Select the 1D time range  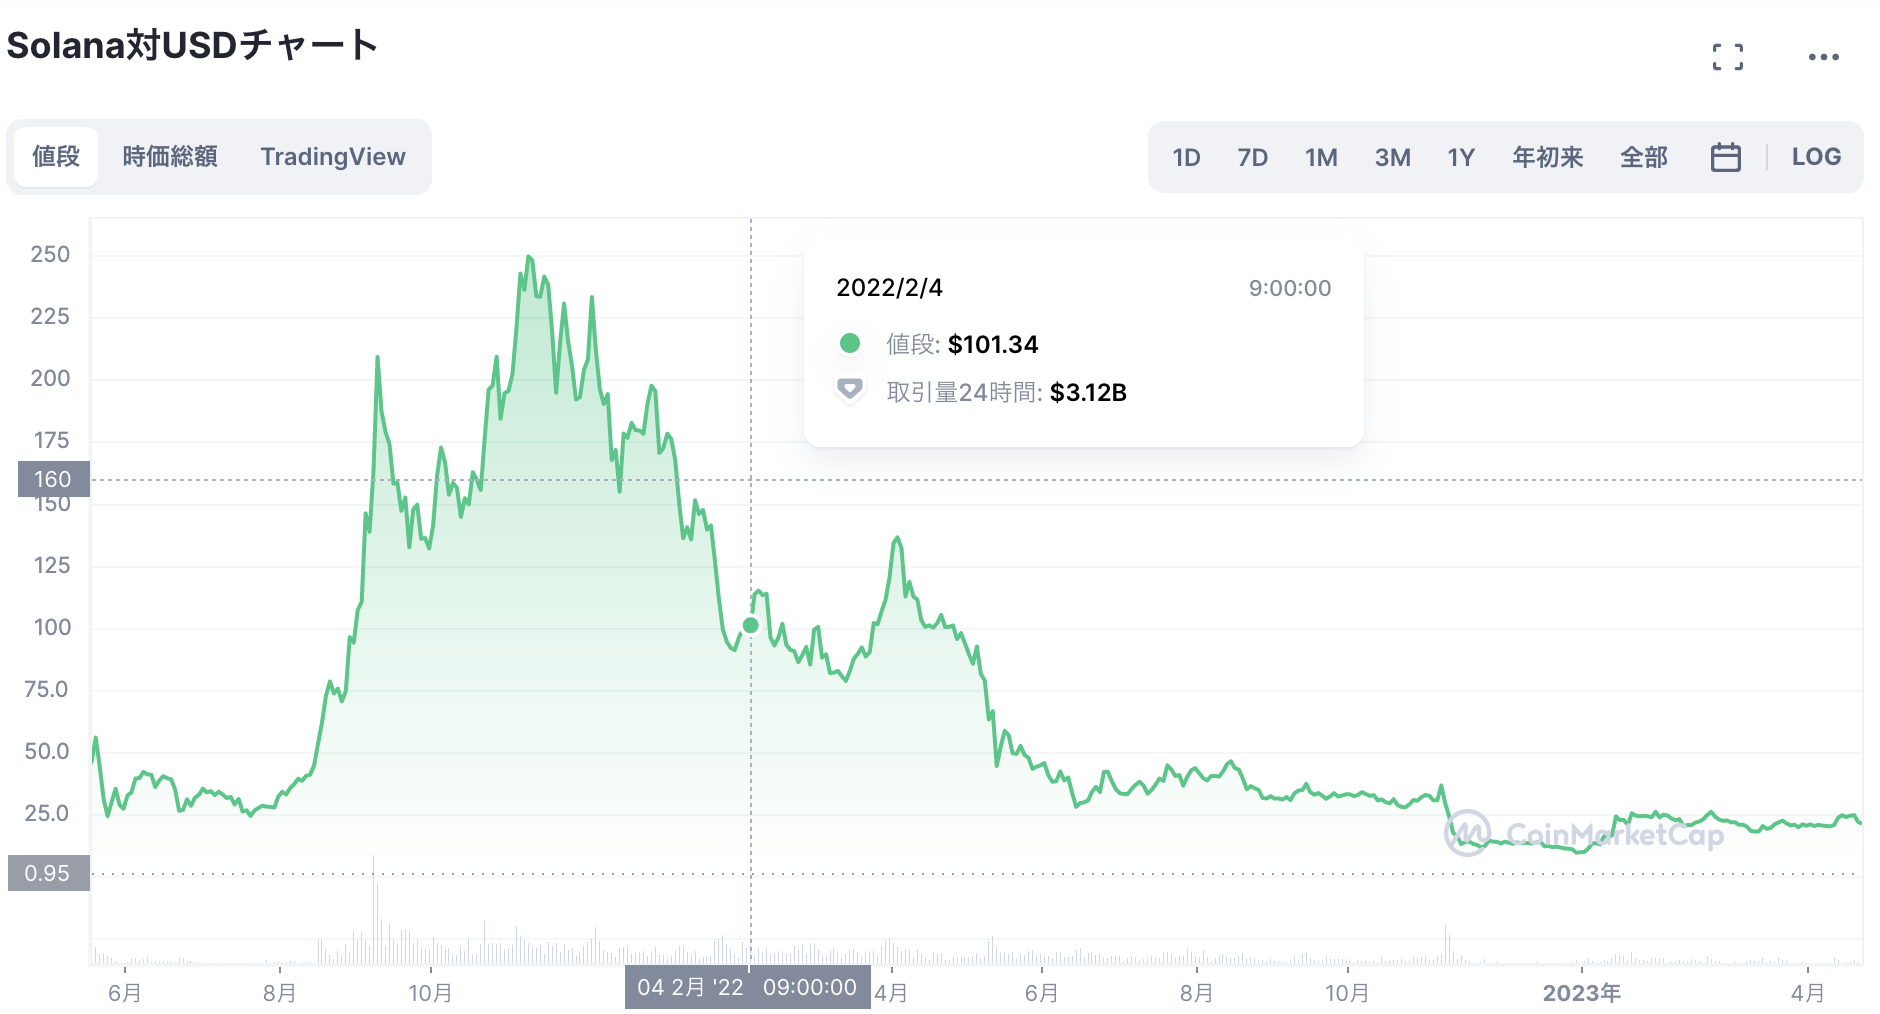pyautogui.click(x=1186, y=158)
